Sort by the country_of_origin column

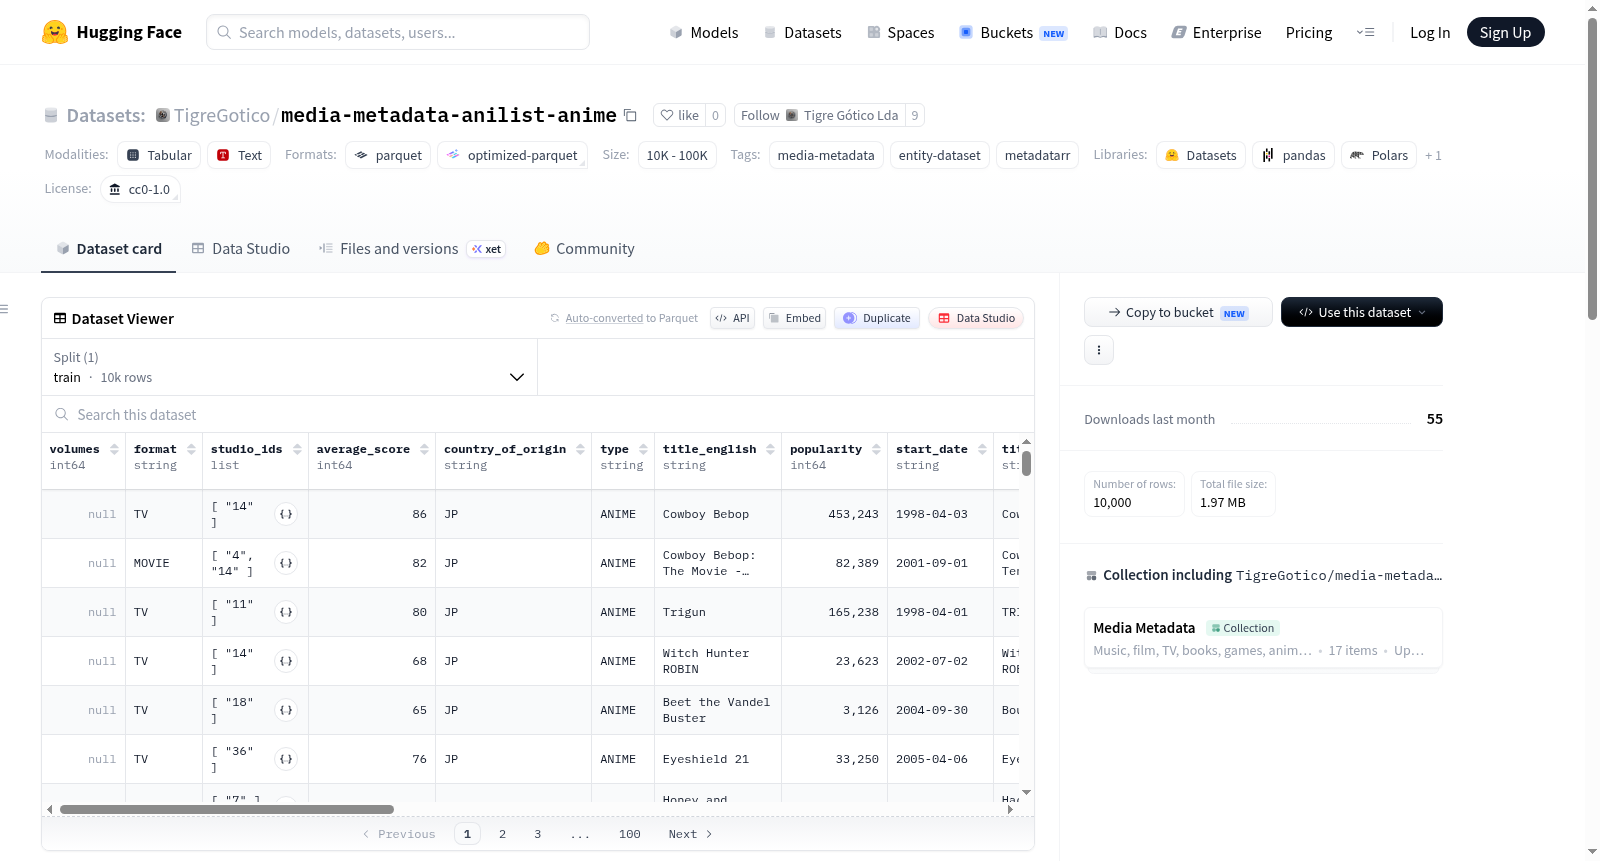click(580, 449)
